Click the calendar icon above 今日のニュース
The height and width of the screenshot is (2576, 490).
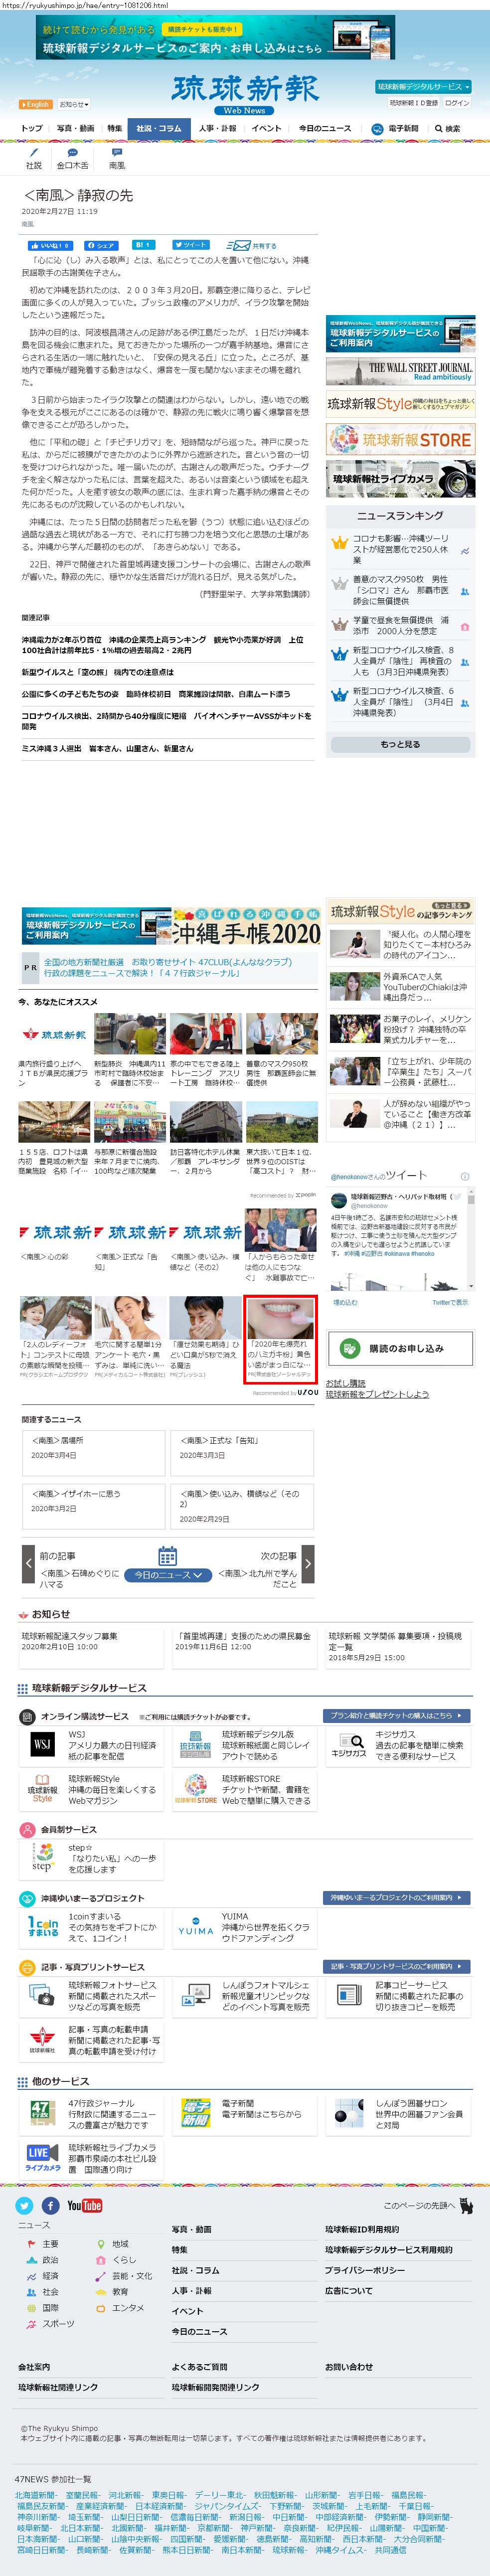[168, 1556]
